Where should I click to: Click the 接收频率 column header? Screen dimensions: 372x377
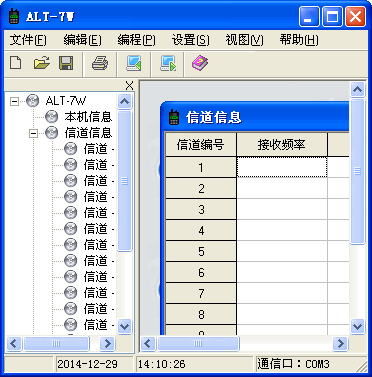point(282,144)
